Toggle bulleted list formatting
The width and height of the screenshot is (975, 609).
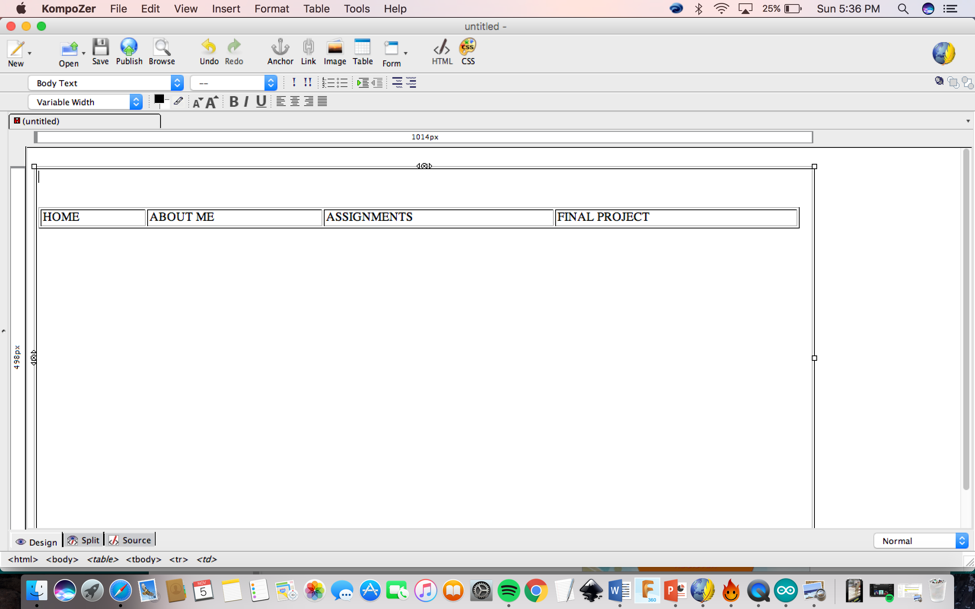tap(341, 83)
